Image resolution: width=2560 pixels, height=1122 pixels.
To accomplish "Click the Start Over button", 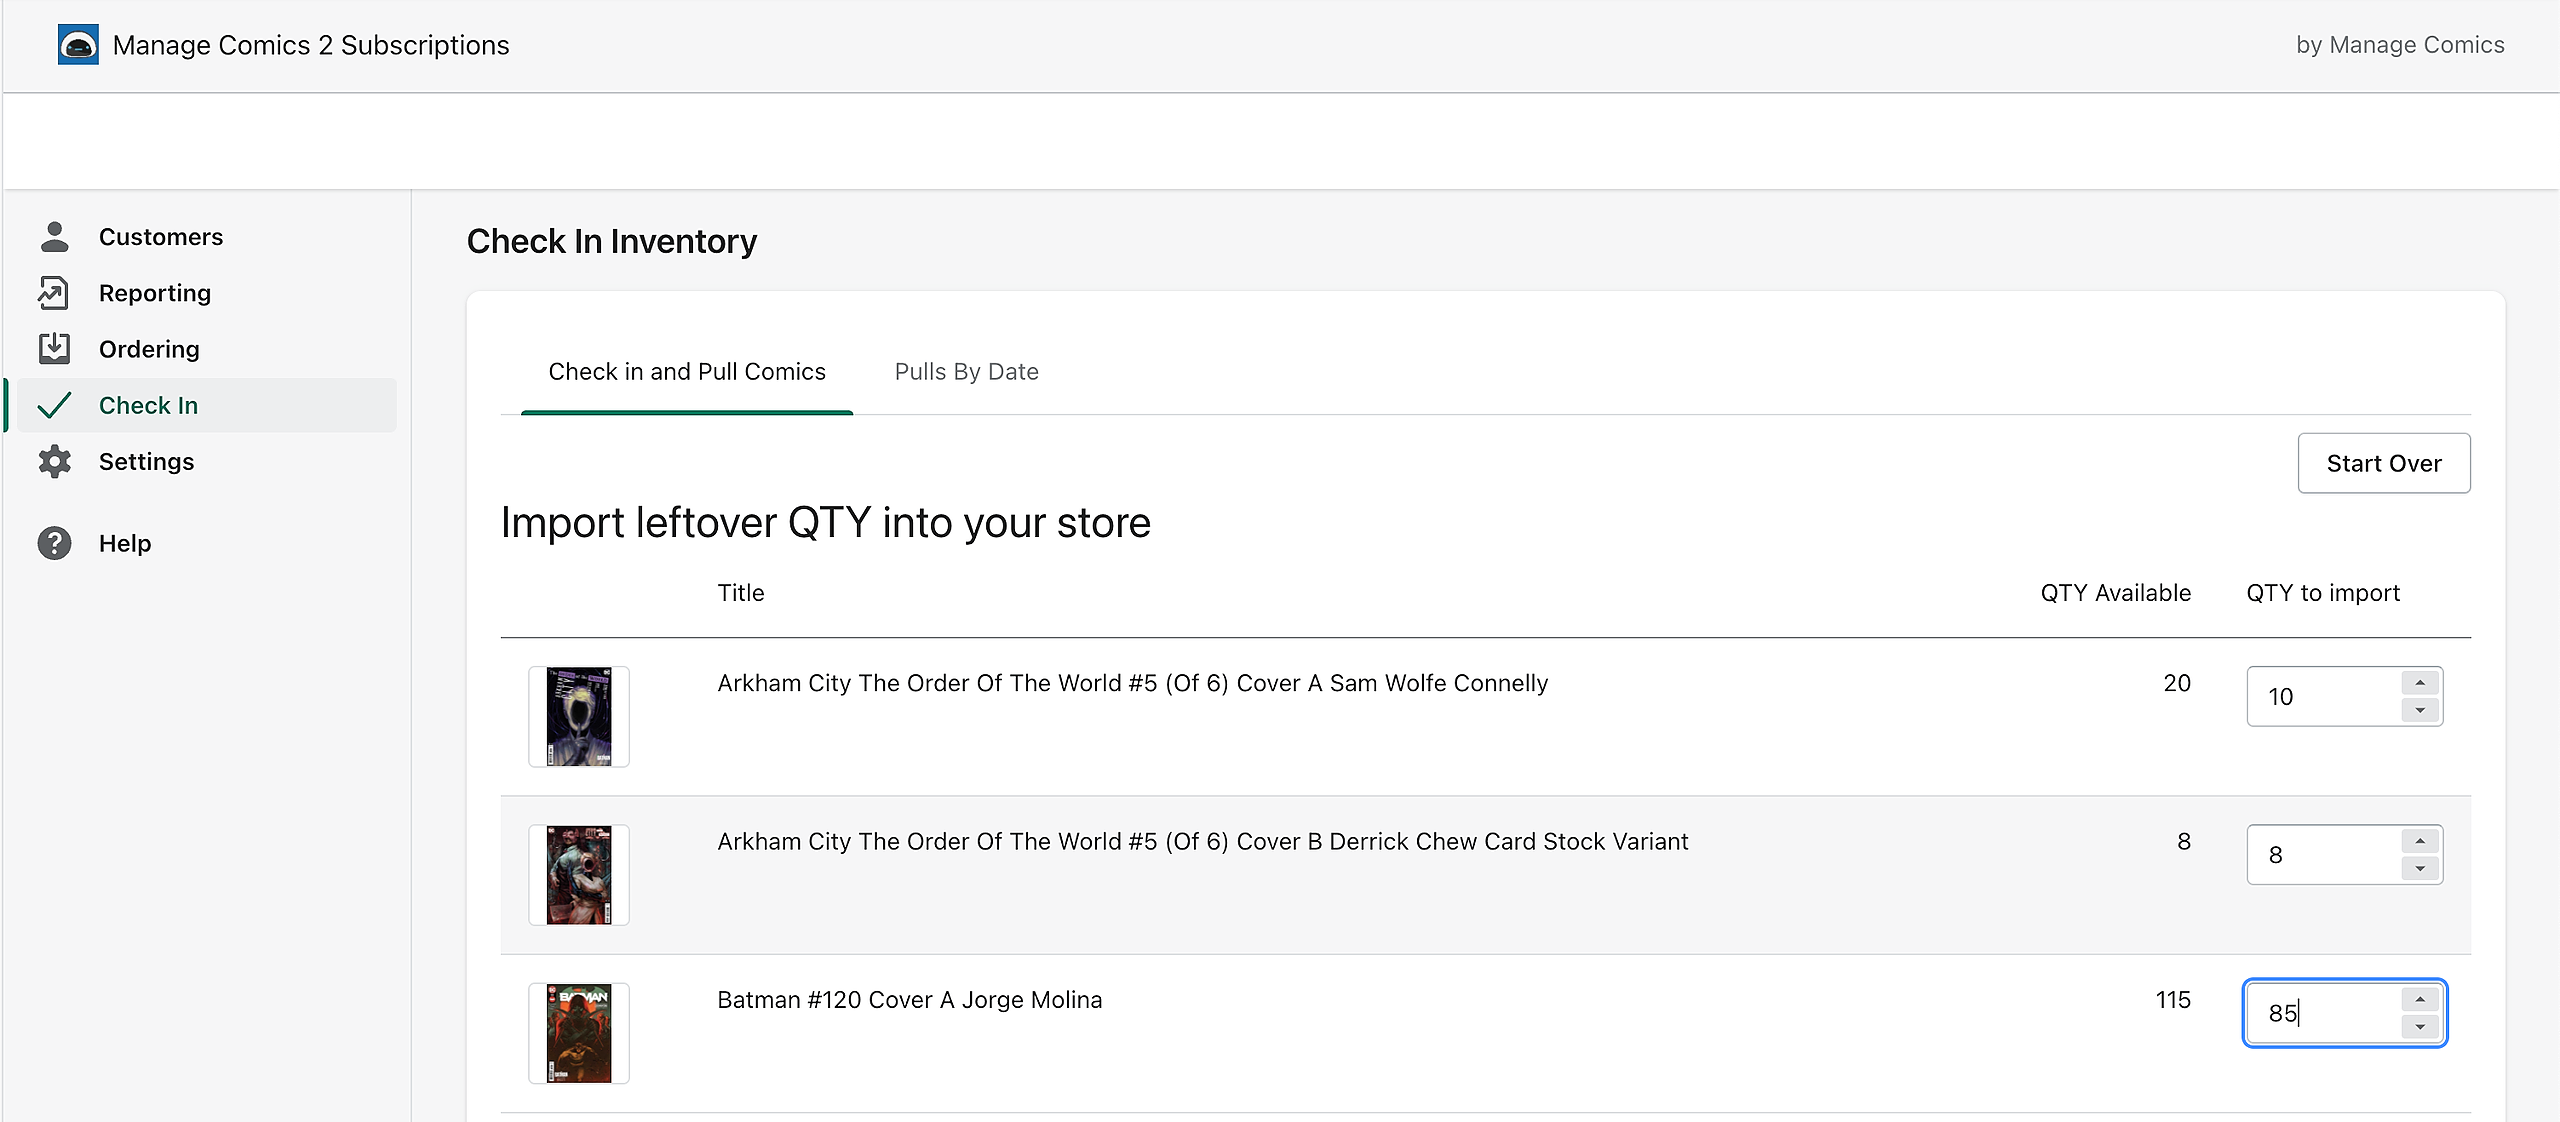I will (2383, 463).
